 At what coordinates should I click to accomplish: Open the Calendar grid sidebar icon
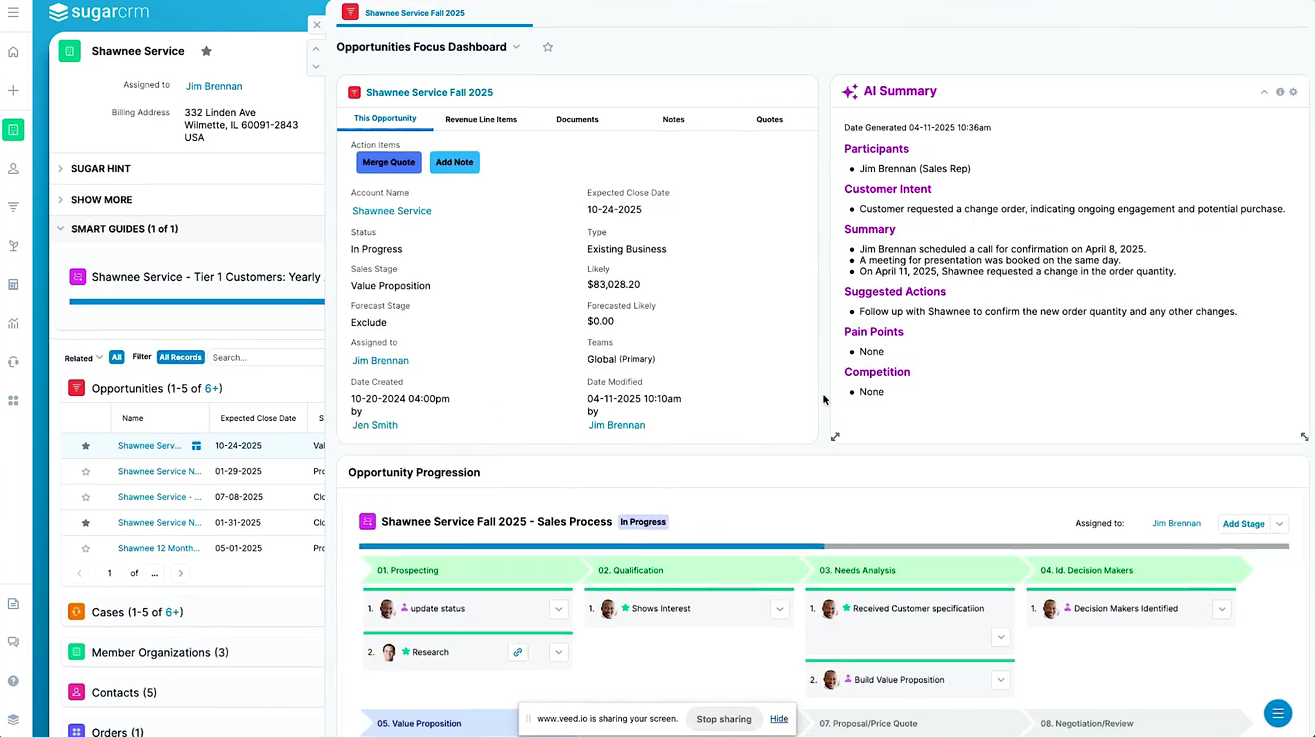point(13,285)
